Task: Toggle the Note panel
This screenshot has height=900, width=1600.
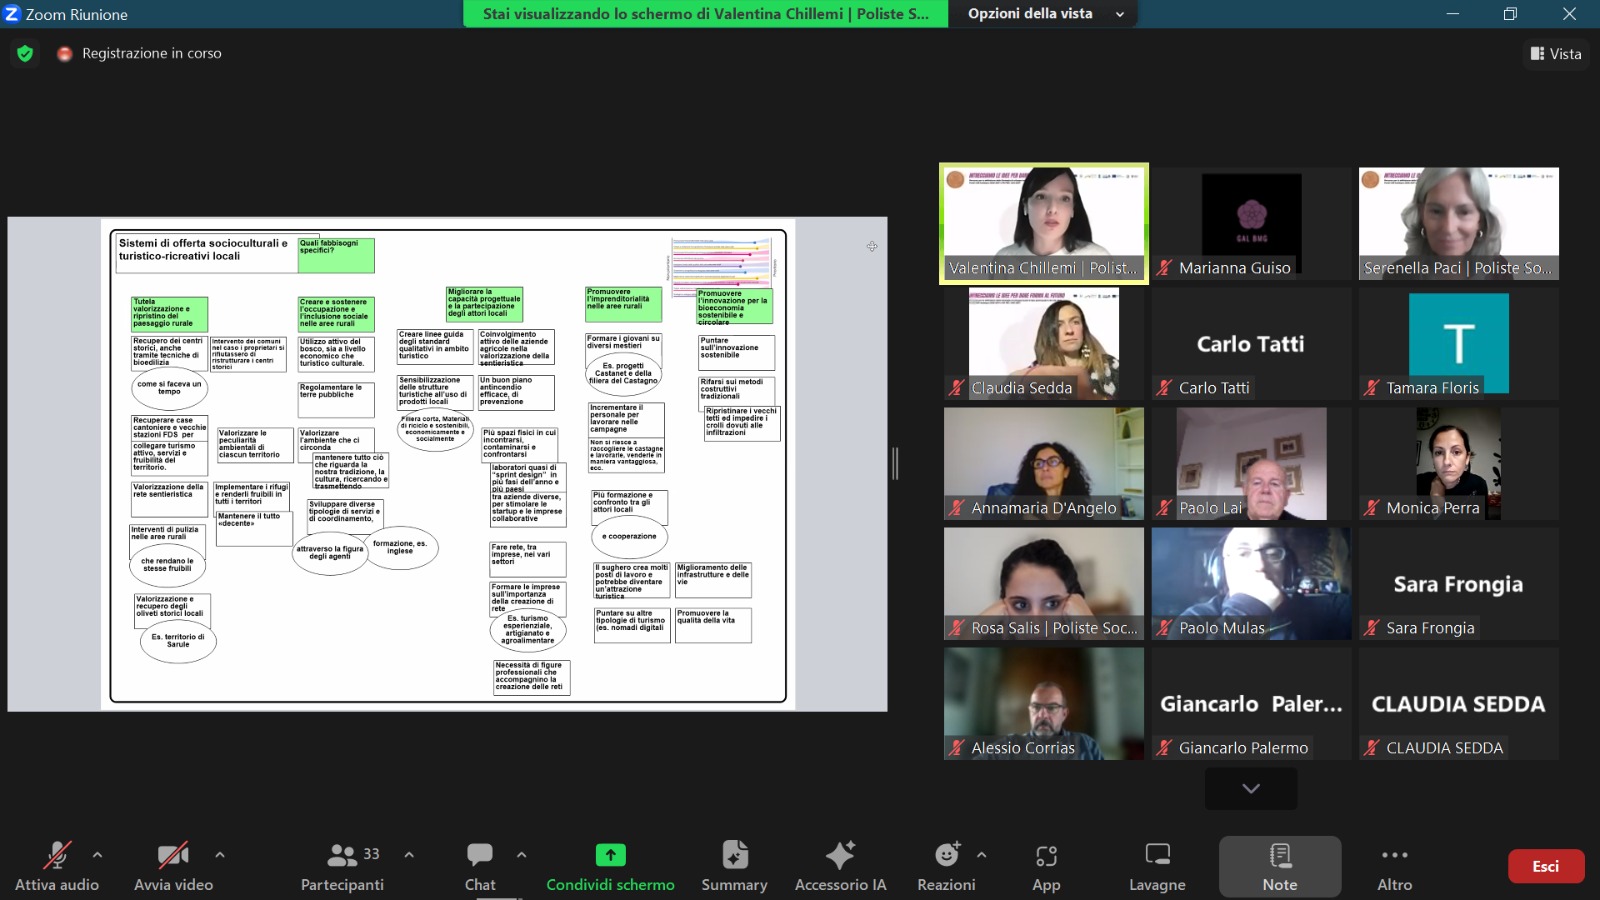Action: pos(1279,865)
